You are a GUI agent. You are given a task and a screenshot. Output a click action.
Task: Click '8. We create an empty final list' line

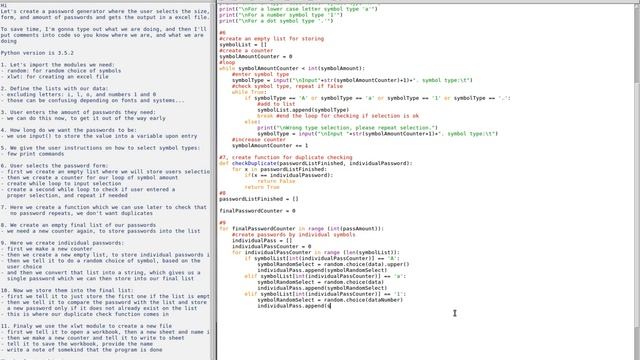(x=78, y=225)
